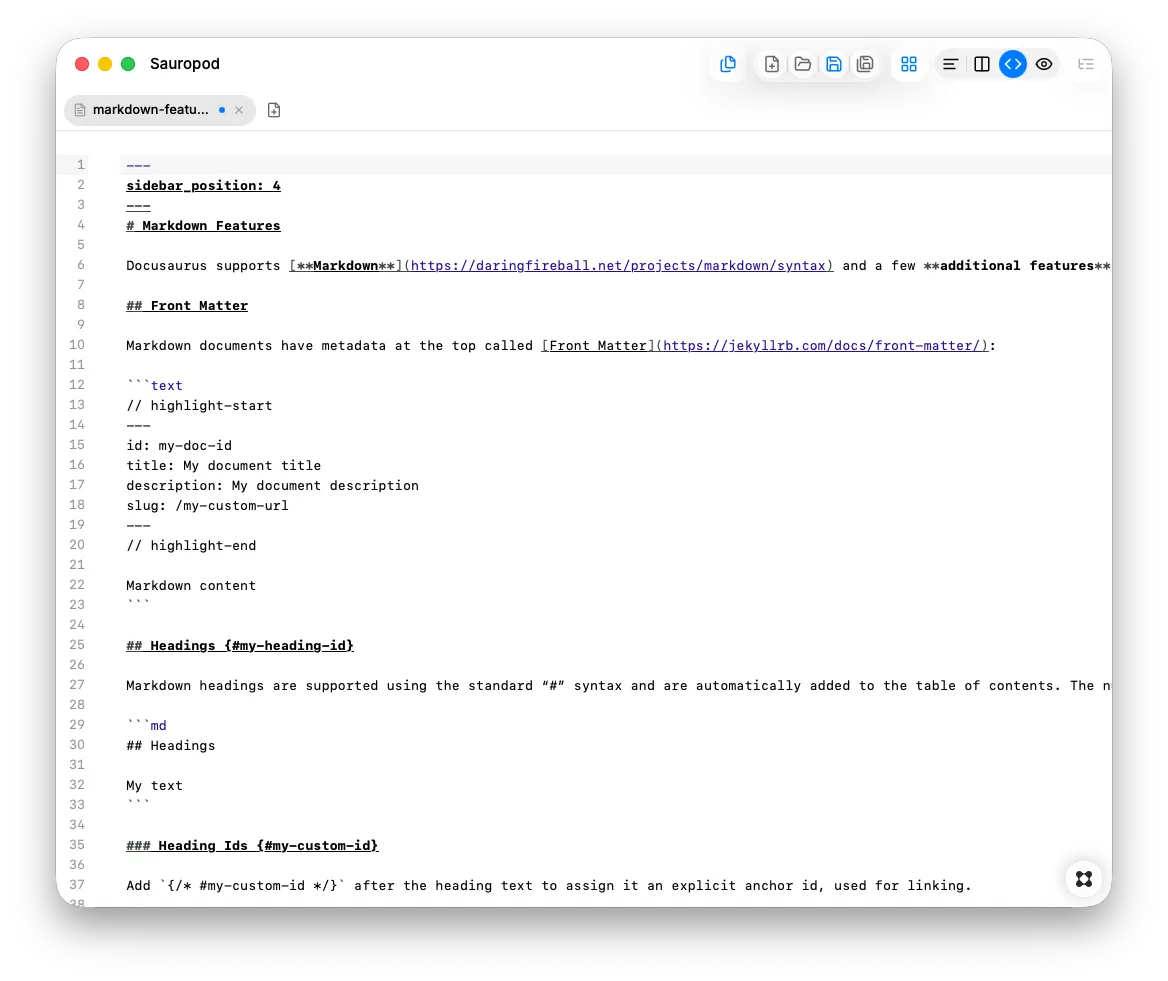Viewport: 1168px width, 981px height.
Task: Click the '## Headings' line inside code block
Action: tap(171, 746)
